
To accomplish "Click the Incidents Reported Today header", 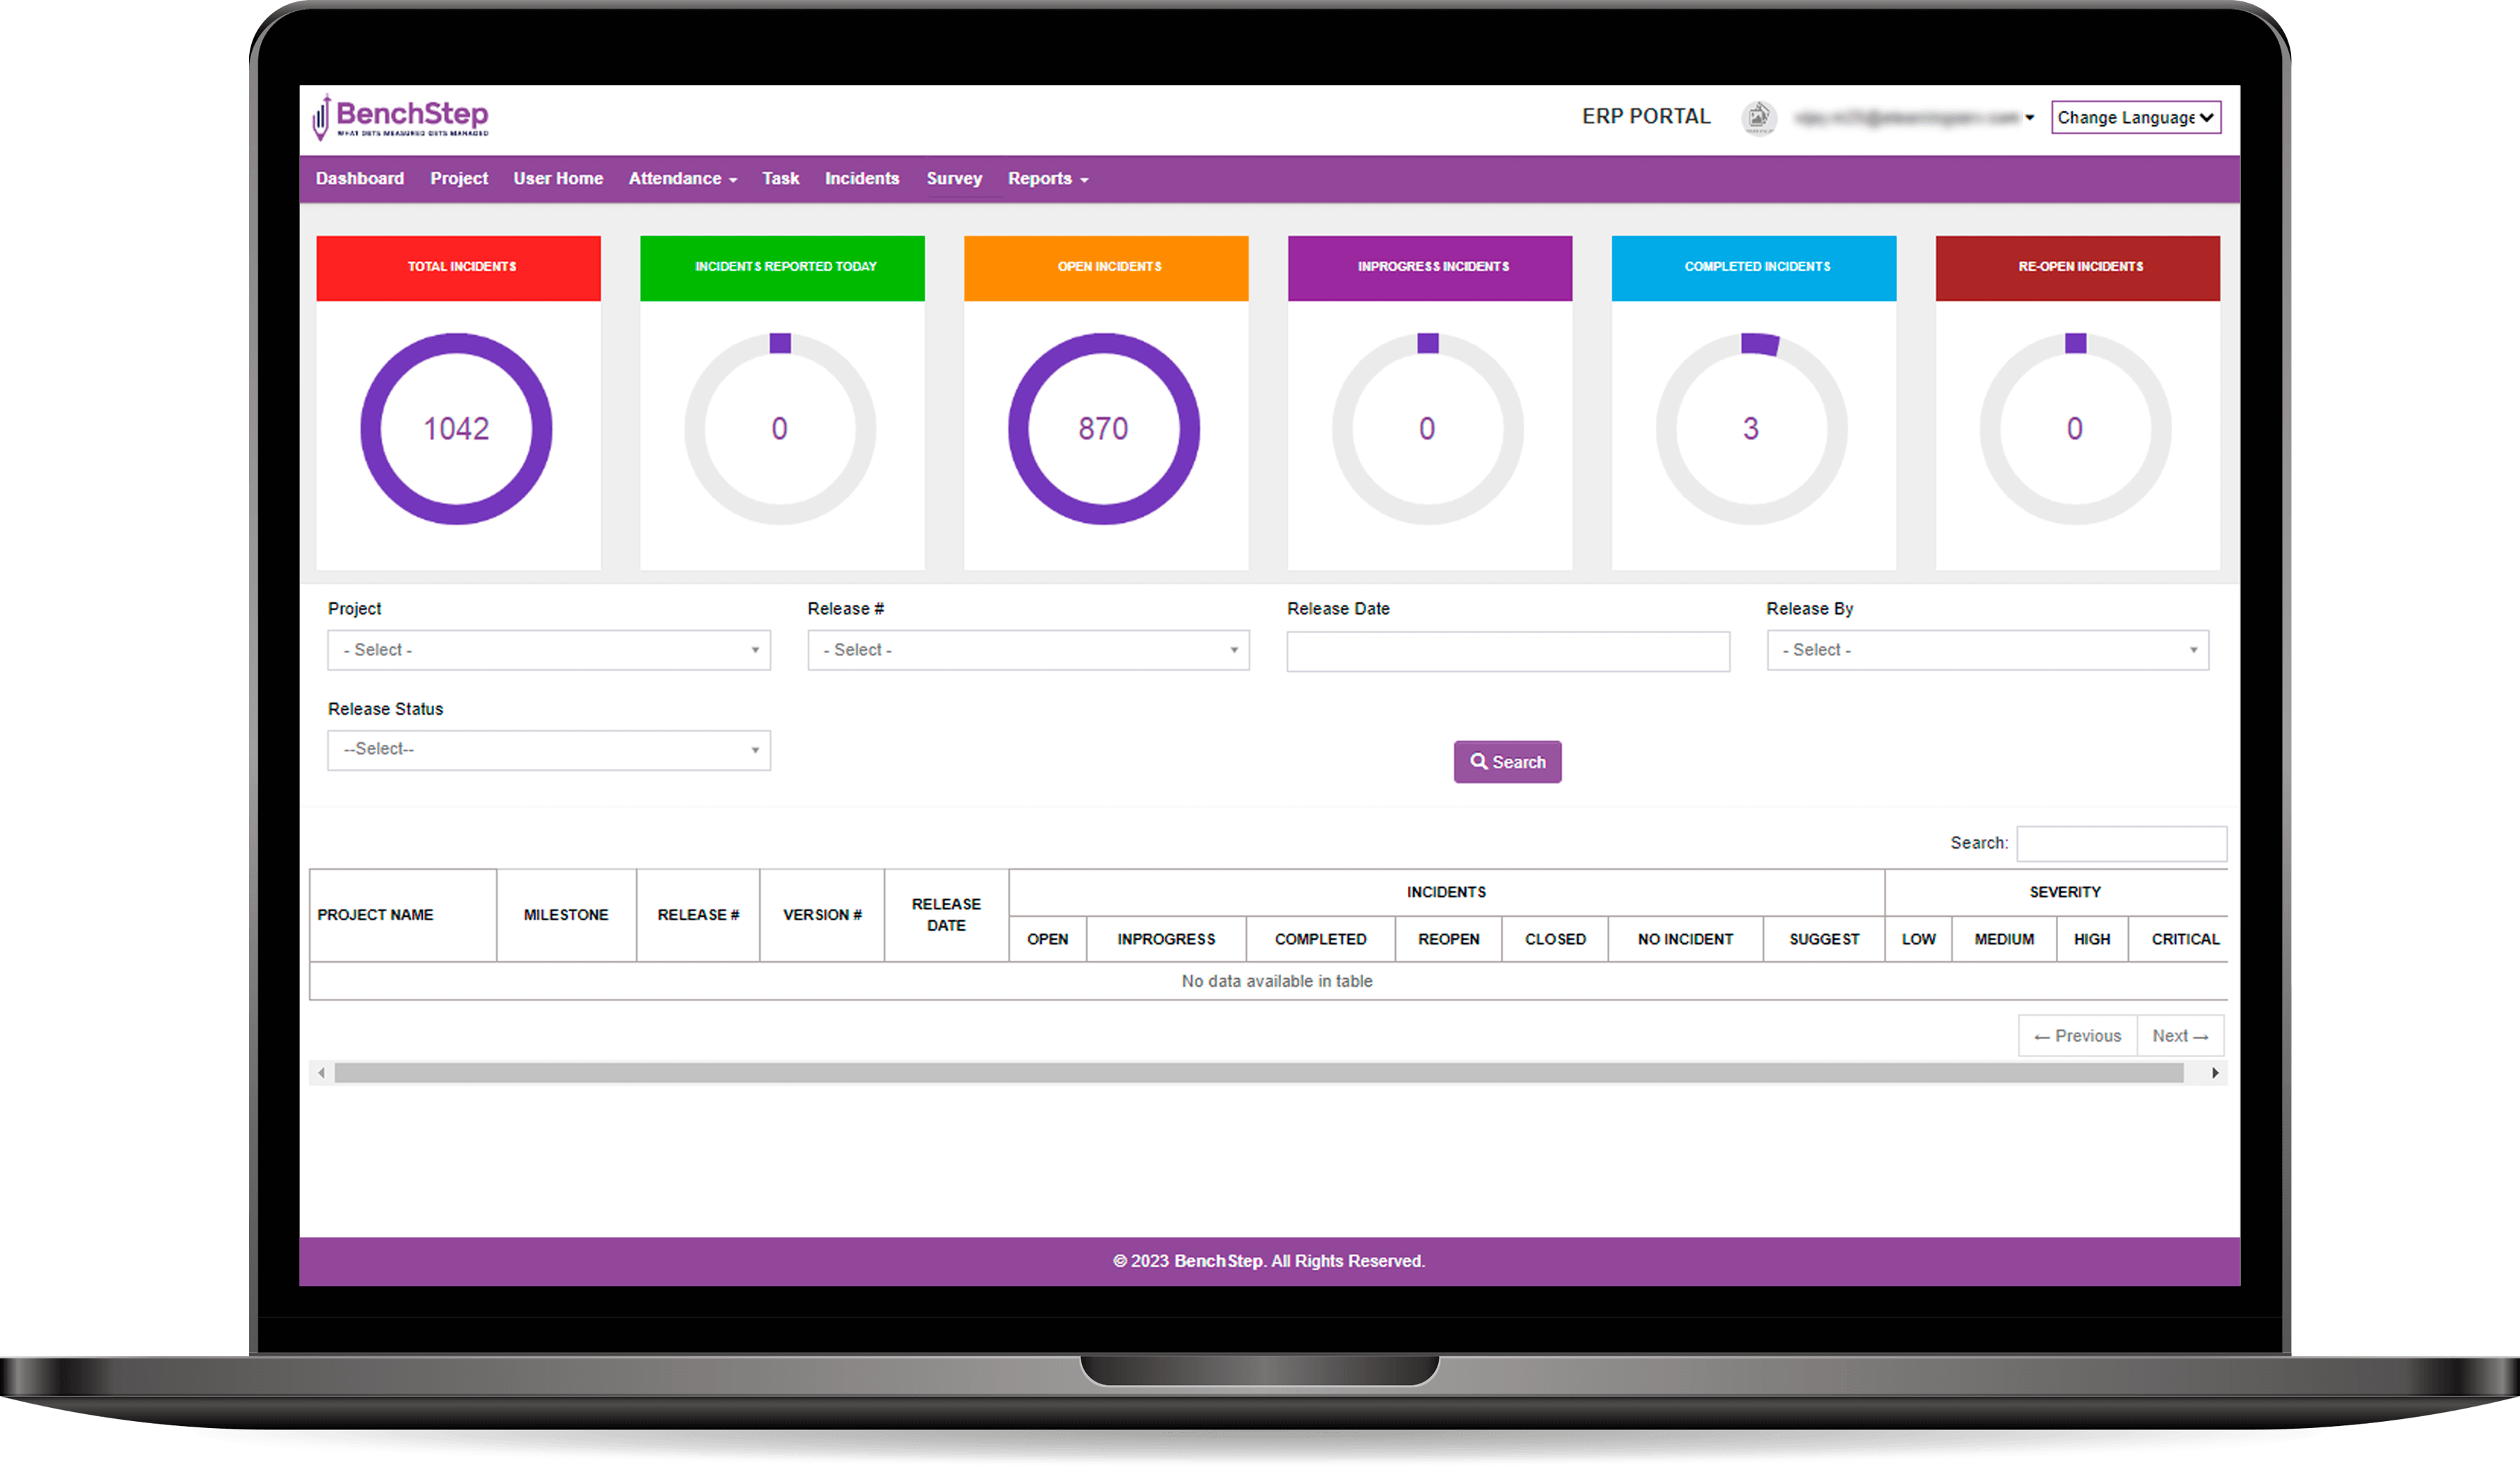I will (783, 268).
